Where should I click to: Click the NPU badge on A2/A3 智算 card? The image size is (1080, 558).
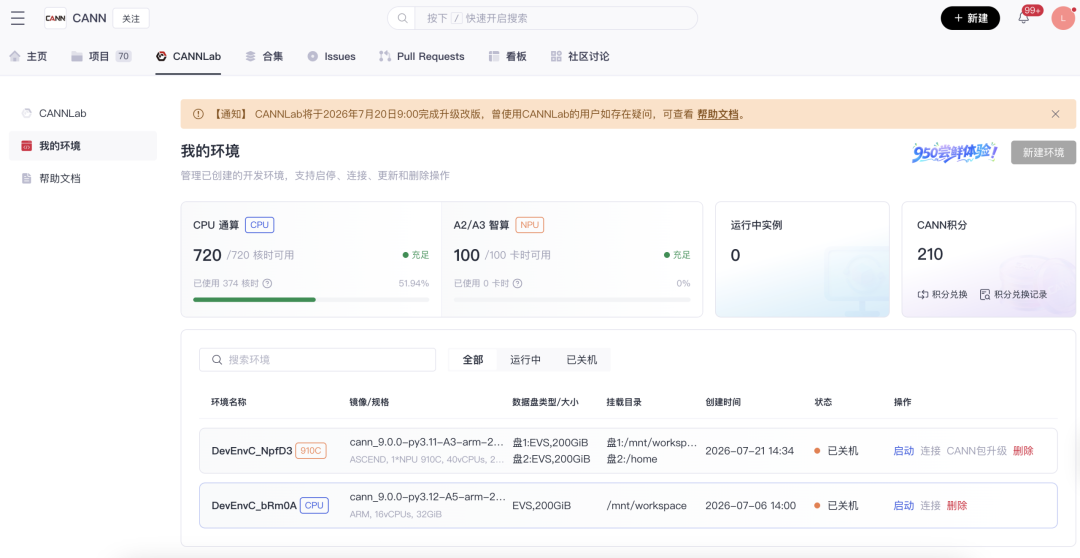click(x=530, y=225)
